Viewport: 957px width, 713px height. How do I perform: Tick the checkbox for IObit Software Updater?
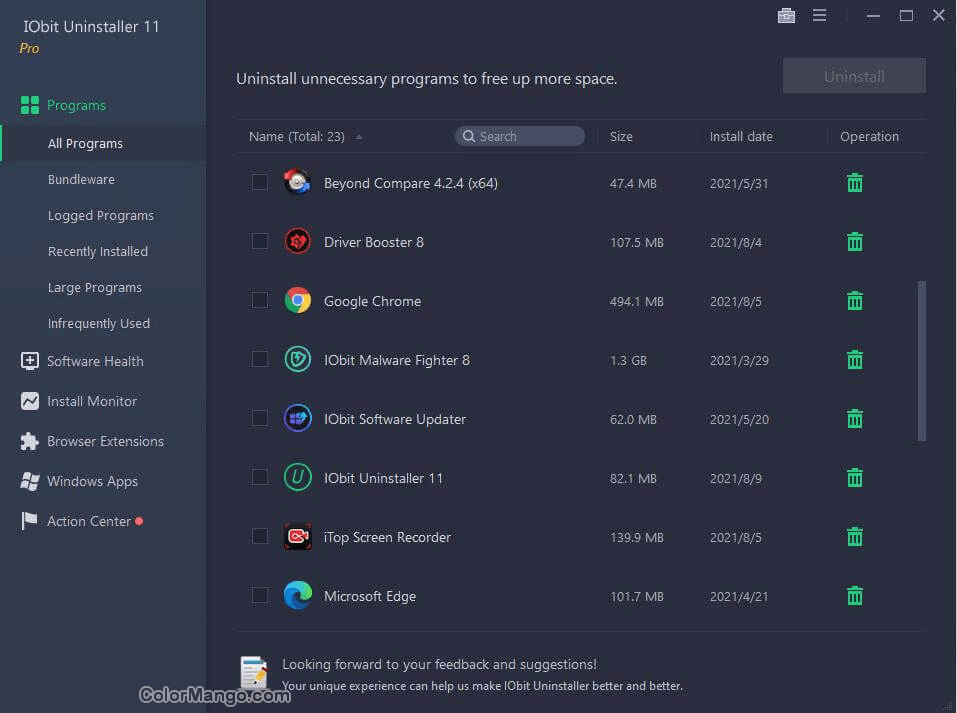click(260, 419)
